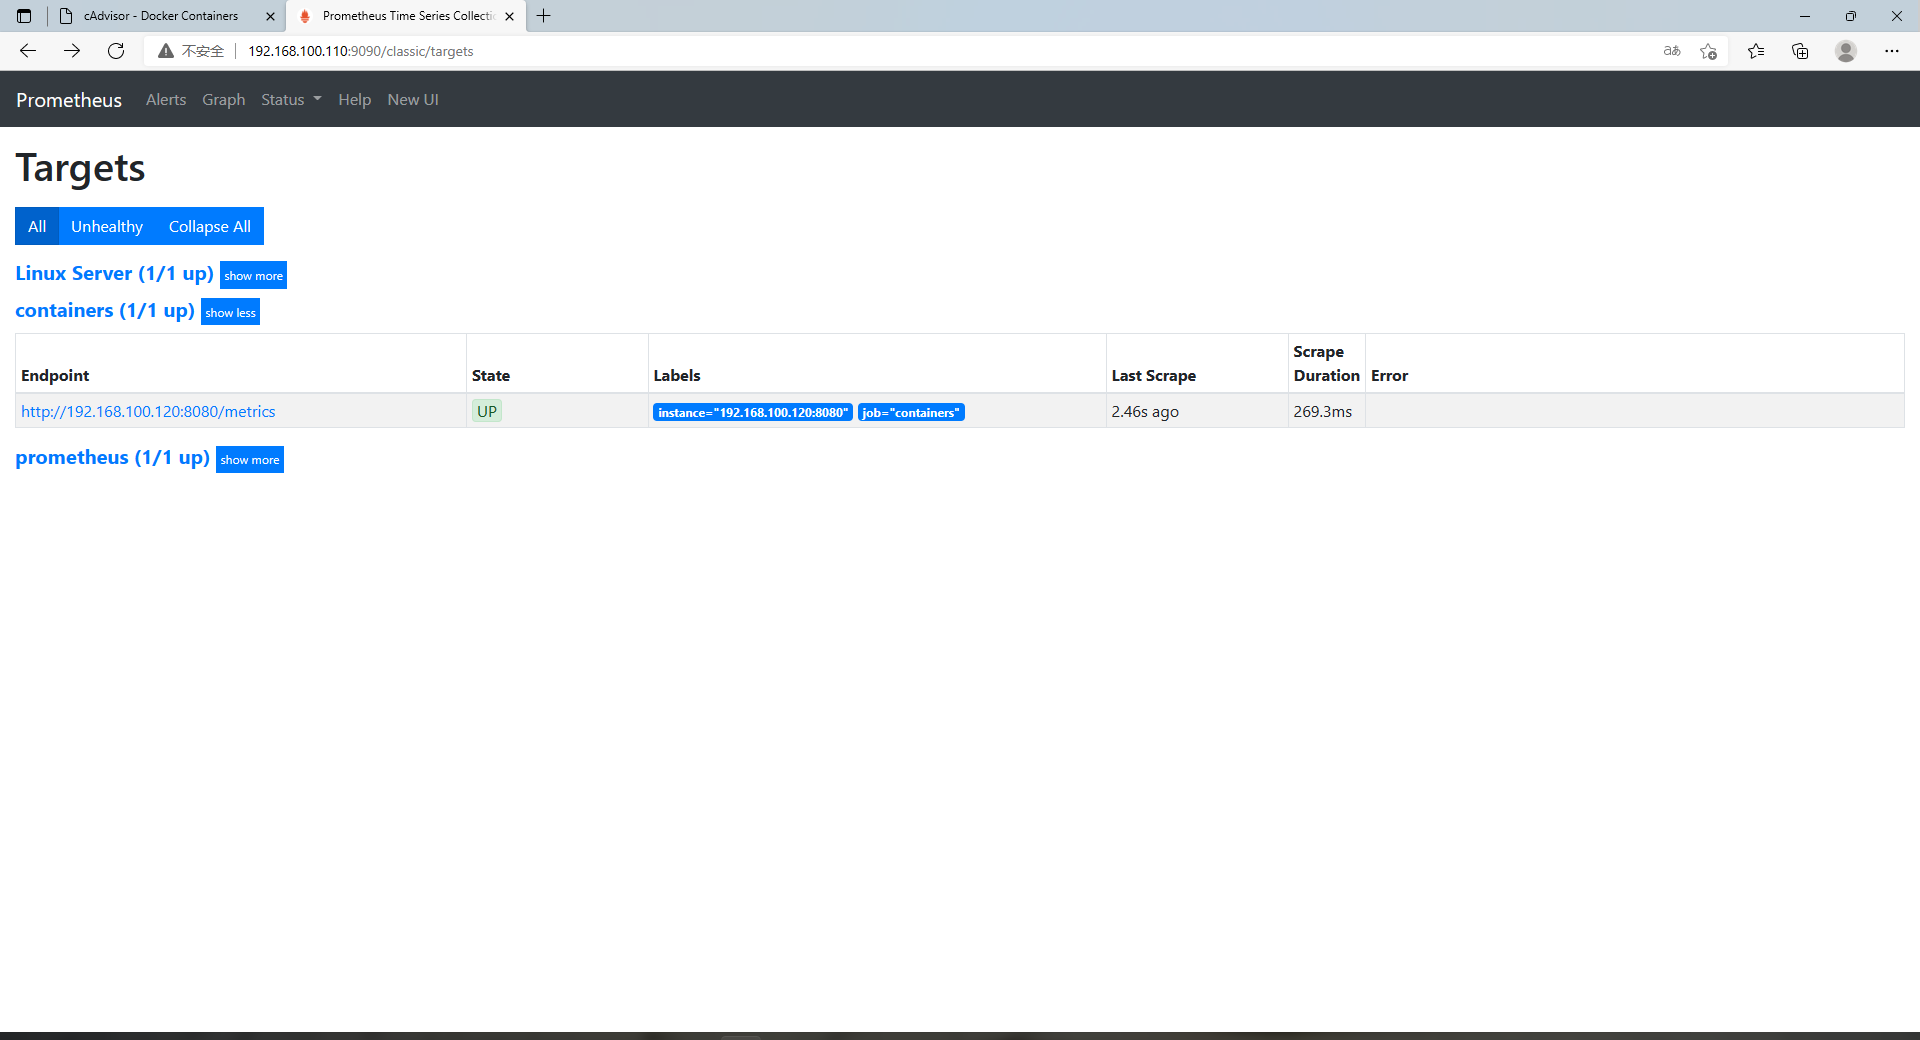This screenshot has width=1920, height=1040.
Task: Click the not-secure warning icon
Action: tap(166, 51)
